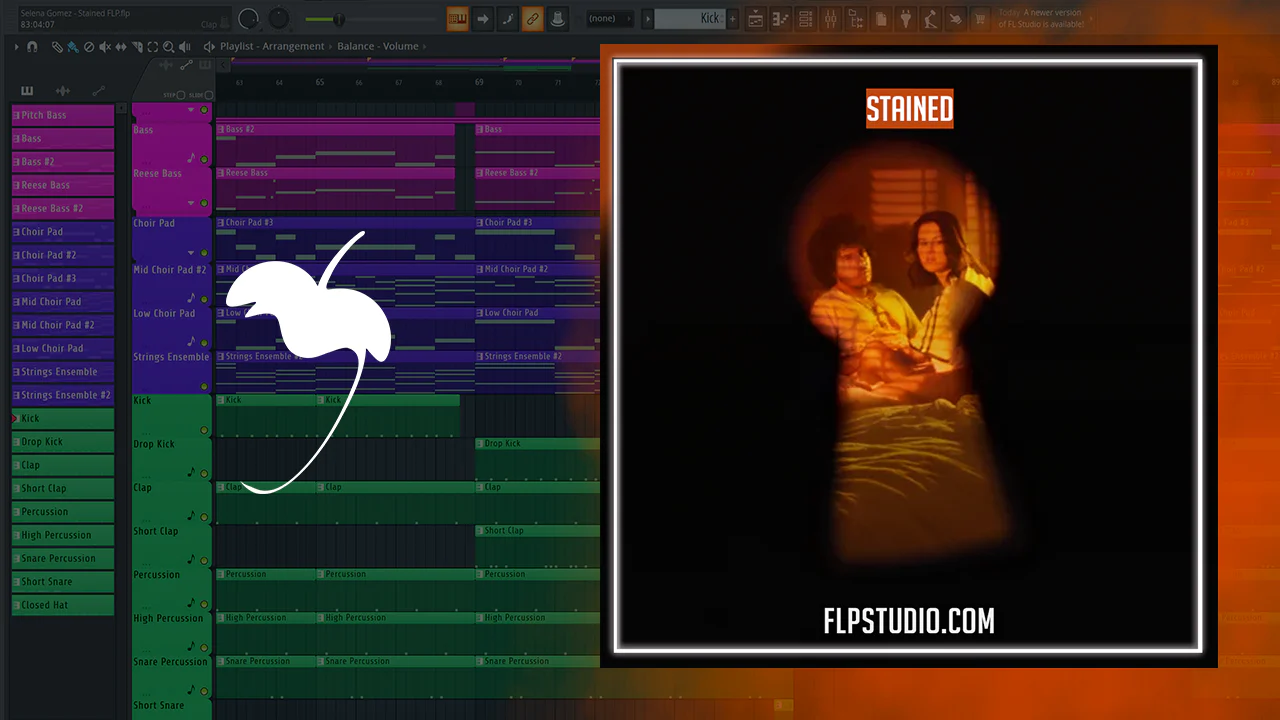The height and width of the screenshot is (720, 1280).
Task: Show audio clips tab in picker panel
Action: coord(63,91)
